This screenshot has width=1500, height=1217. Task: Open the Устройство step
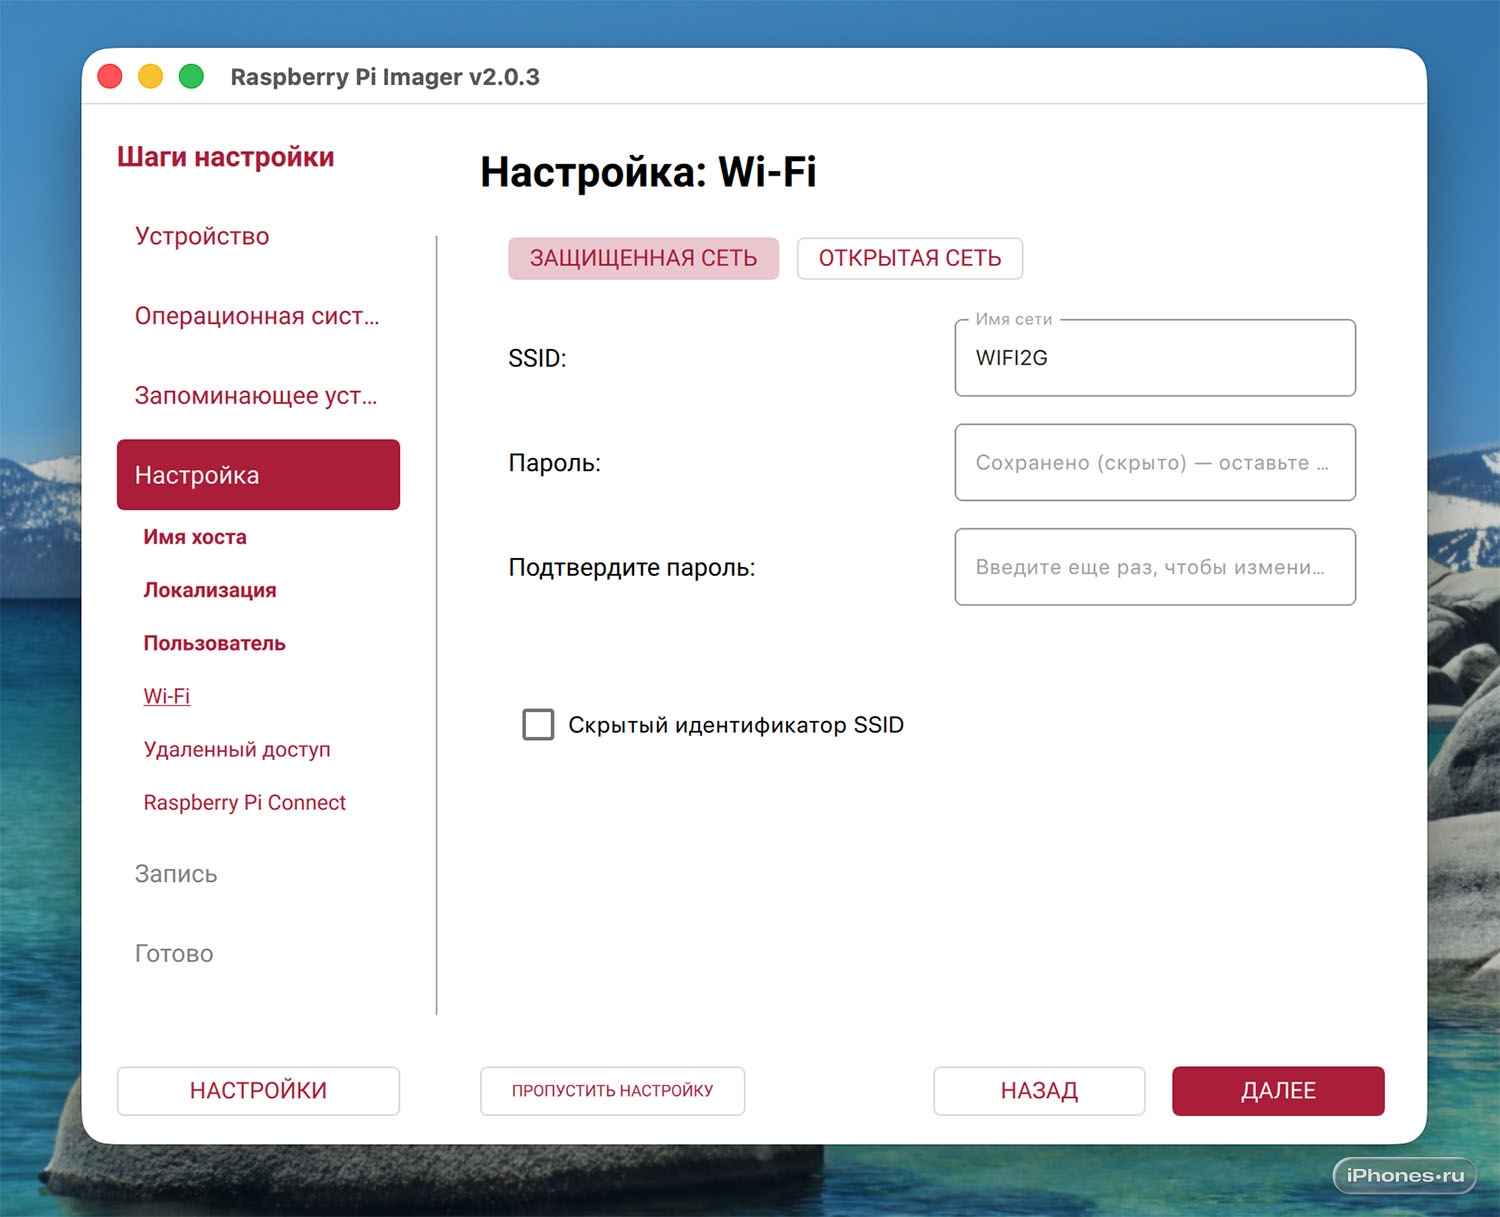pyautogui.click(x=202, y=236)
